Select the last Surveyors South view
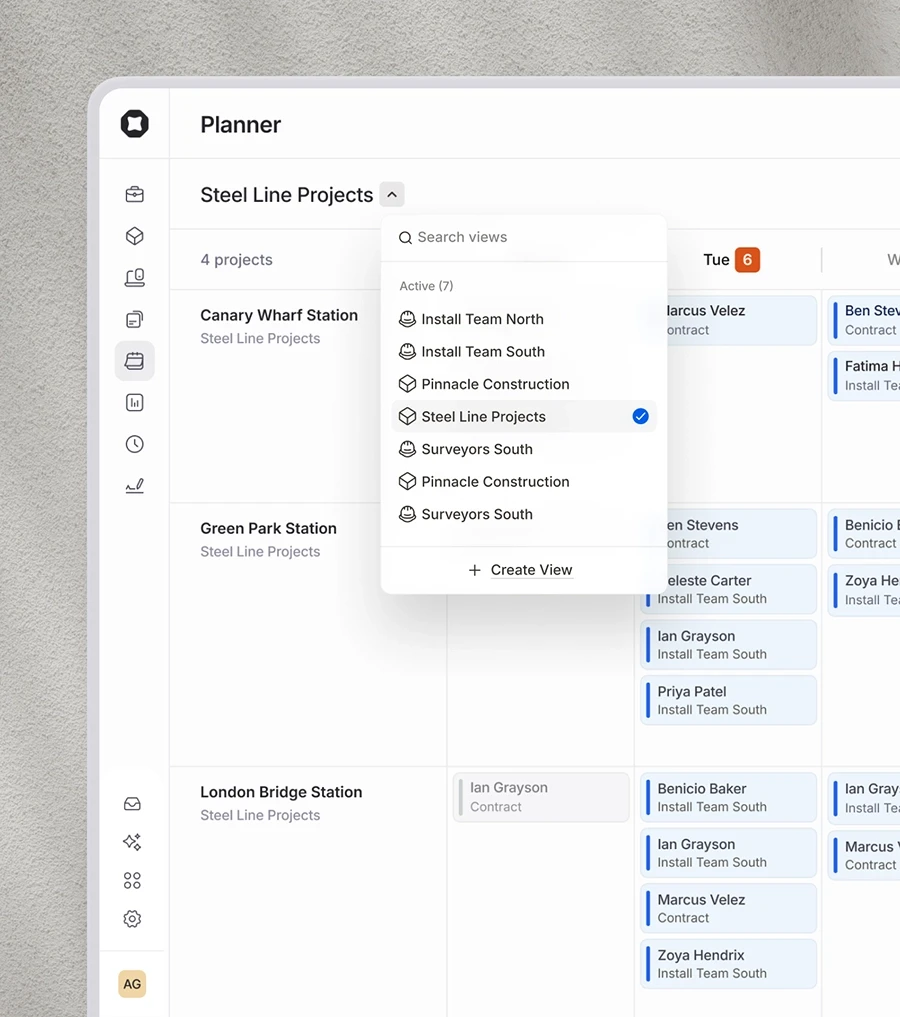Viewport: 900px width, 1017px height. [x=524, y=514]
